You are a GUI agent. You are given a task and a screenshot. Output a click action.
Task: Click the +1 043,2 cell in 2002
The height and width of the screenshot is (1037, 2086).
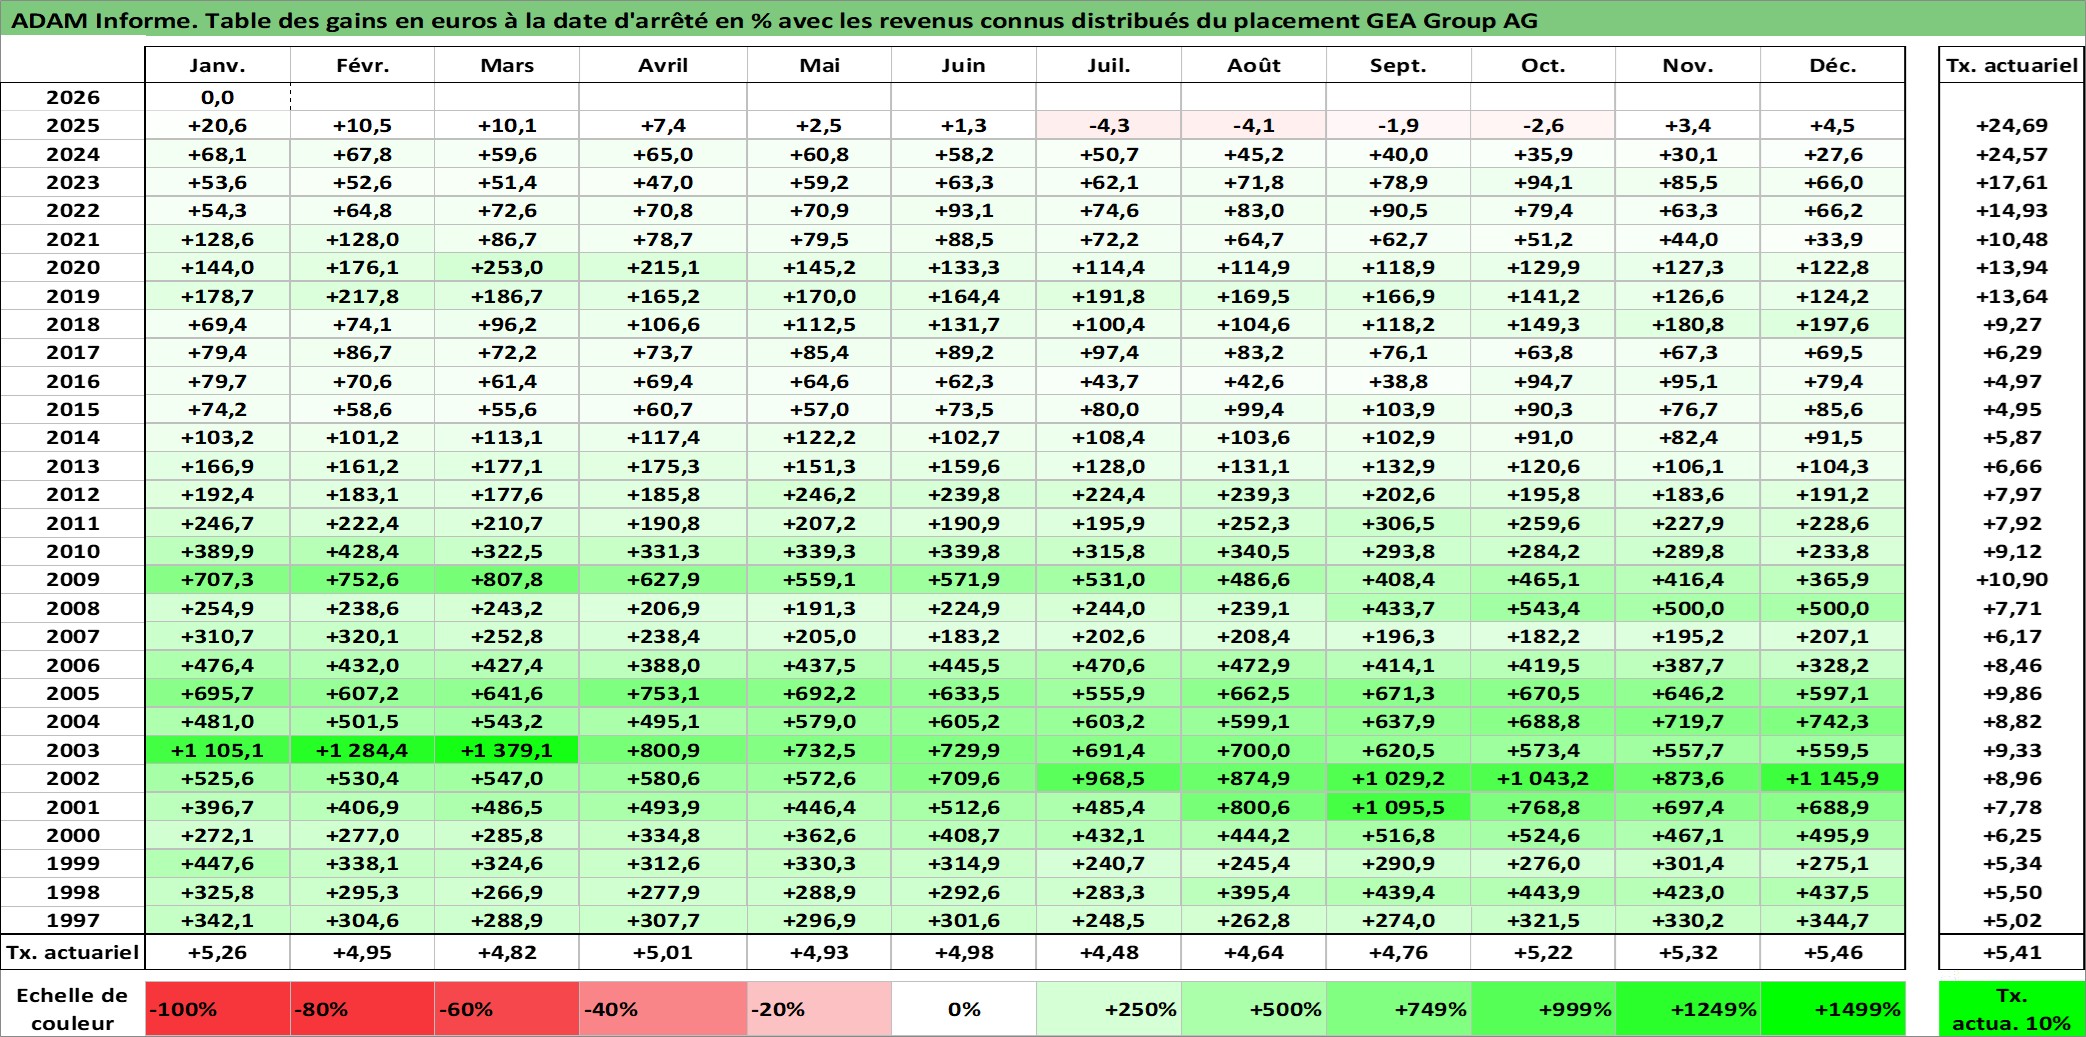pos(1543,778)
